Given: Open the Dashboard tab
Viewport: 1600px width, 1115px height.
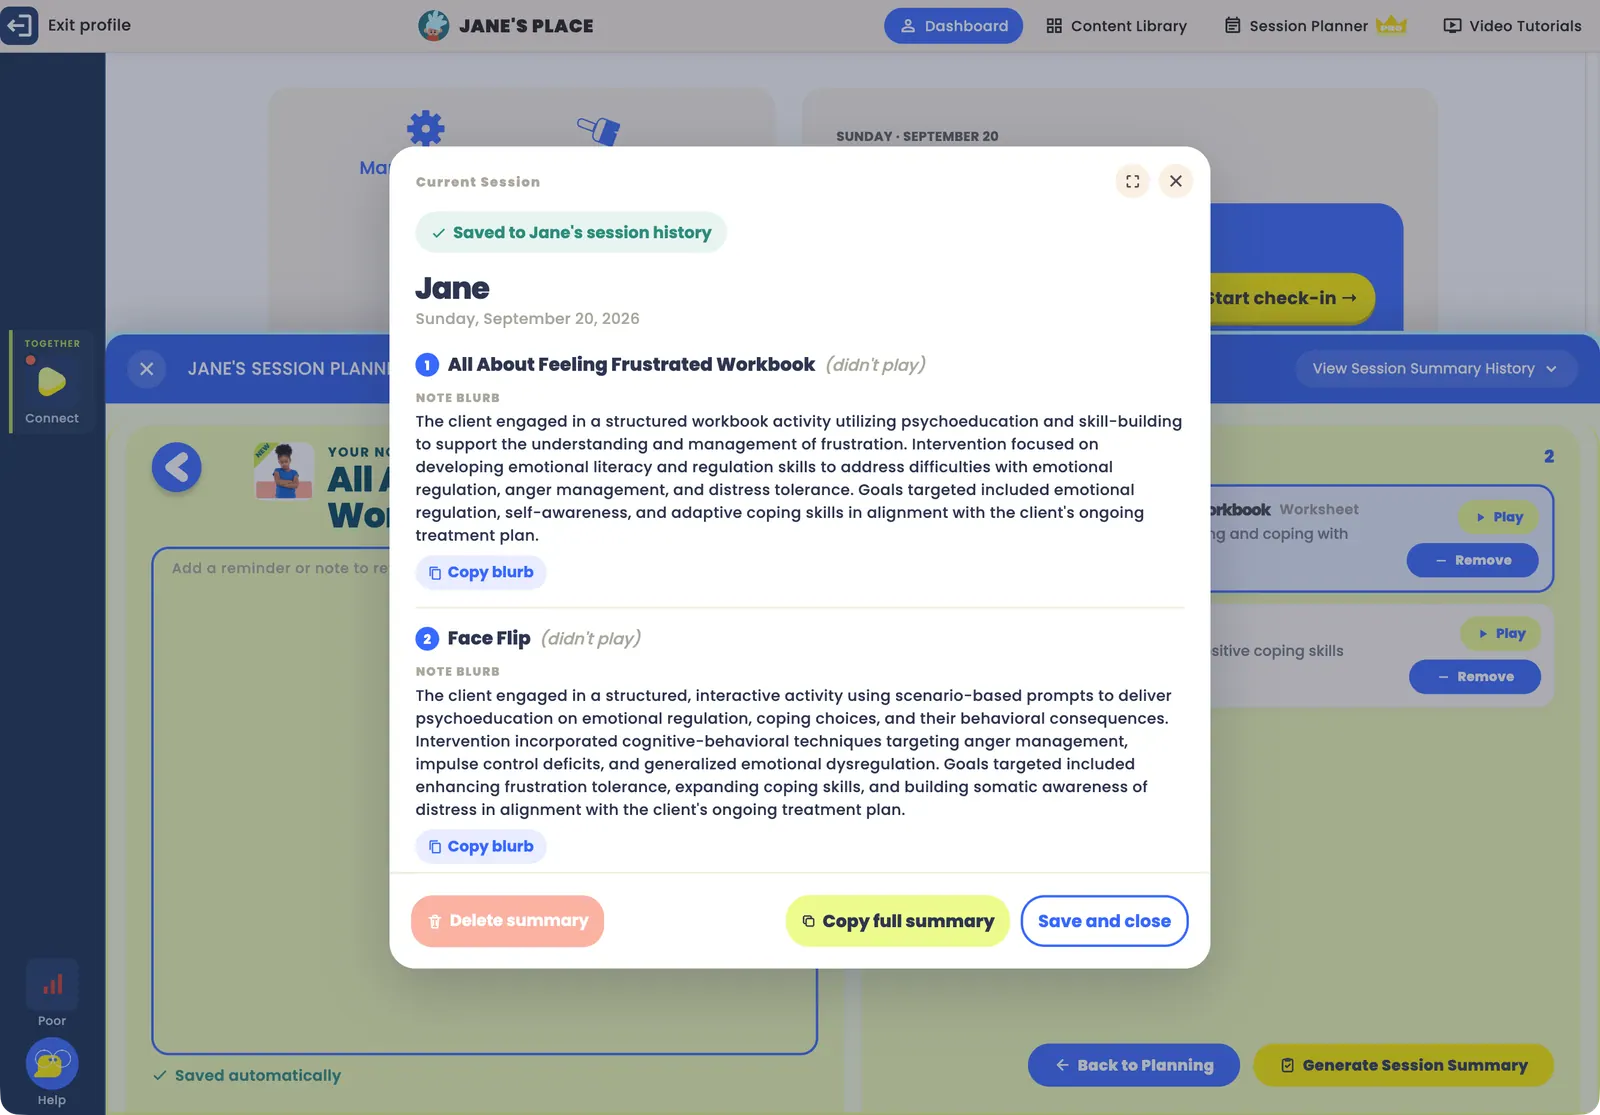Looking at the screenshot, I should (953, 26).
